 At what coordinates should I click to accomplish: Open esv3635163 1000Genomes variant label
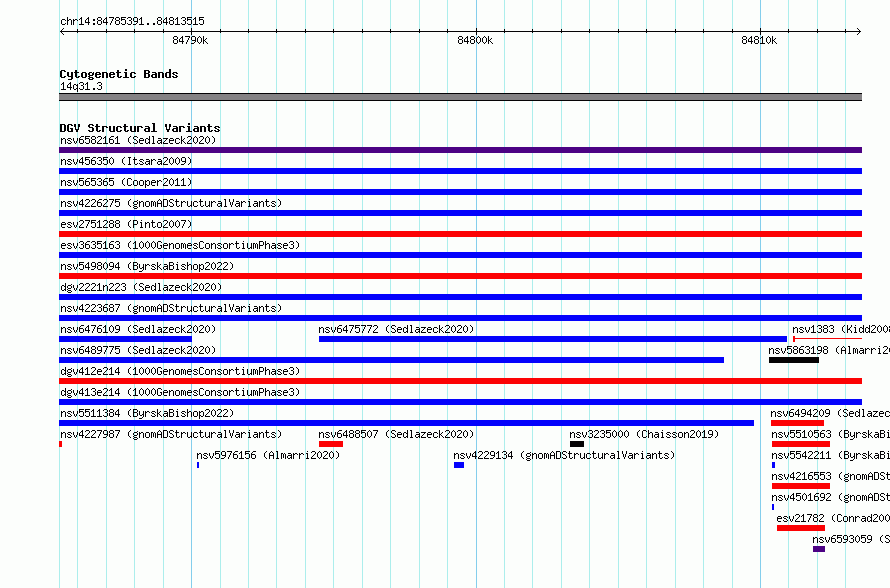pyautogui.click(x=180, y=245)
